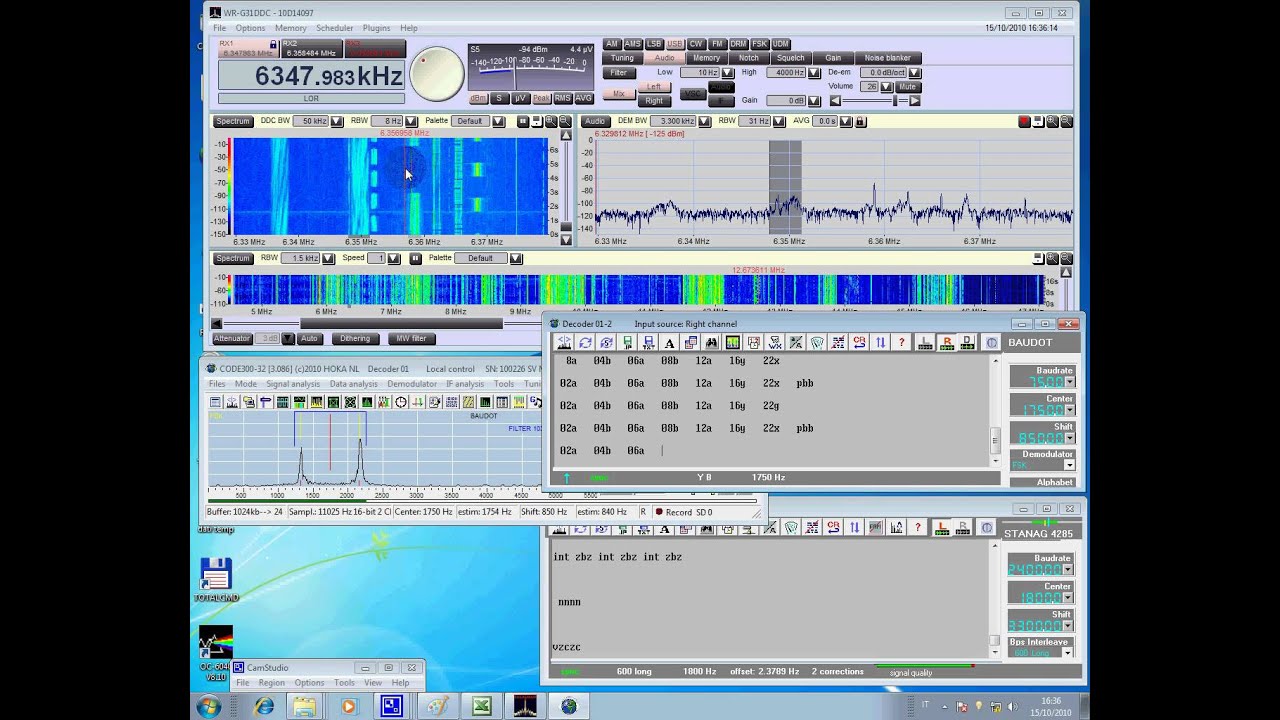This screenshot has width=1280, height=720.
Task: Click the 'D' icon in decoder toolbar
Action: pos(967,342)
